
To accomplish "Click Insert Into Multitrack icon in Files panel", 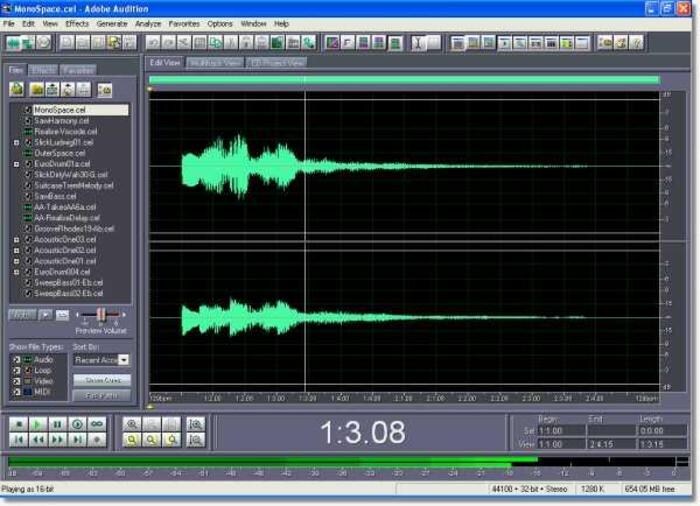I will click(x=52, y=89).
